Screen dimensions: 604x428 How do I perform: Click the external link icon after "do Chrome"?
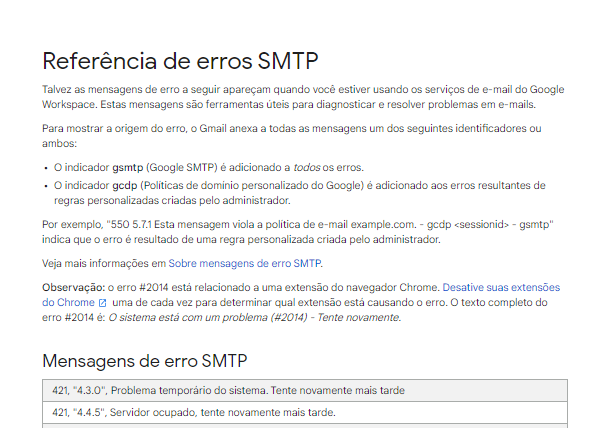point(102,302)
